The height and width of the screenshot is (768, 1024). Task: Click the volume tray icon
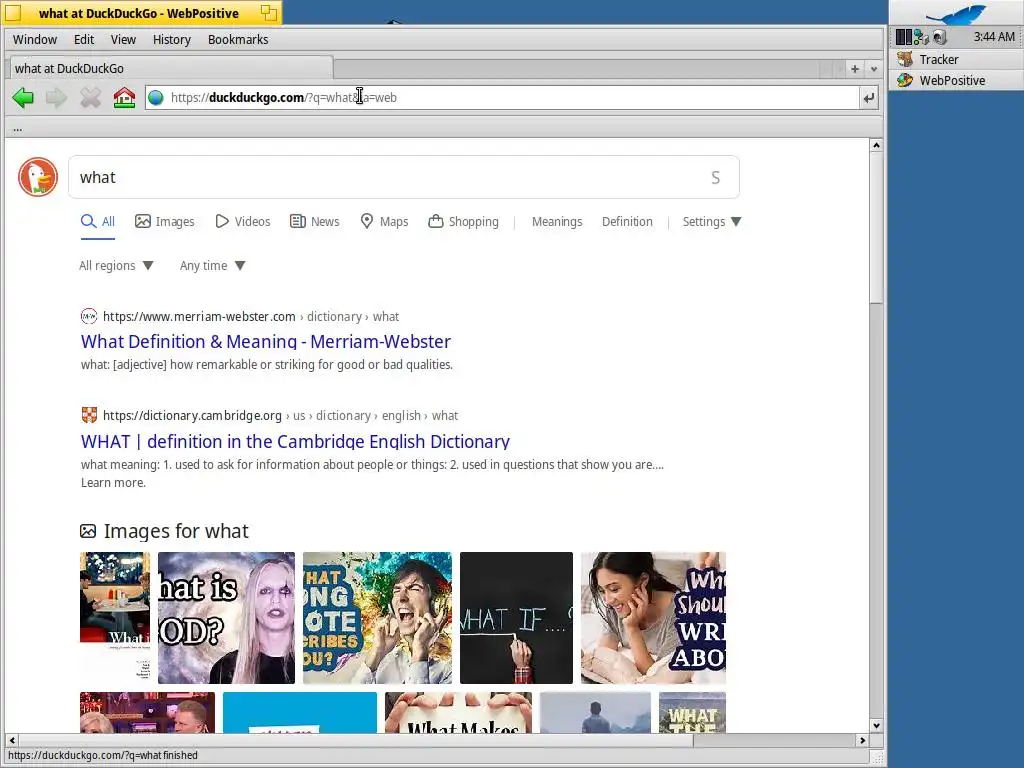pos(939,37)
